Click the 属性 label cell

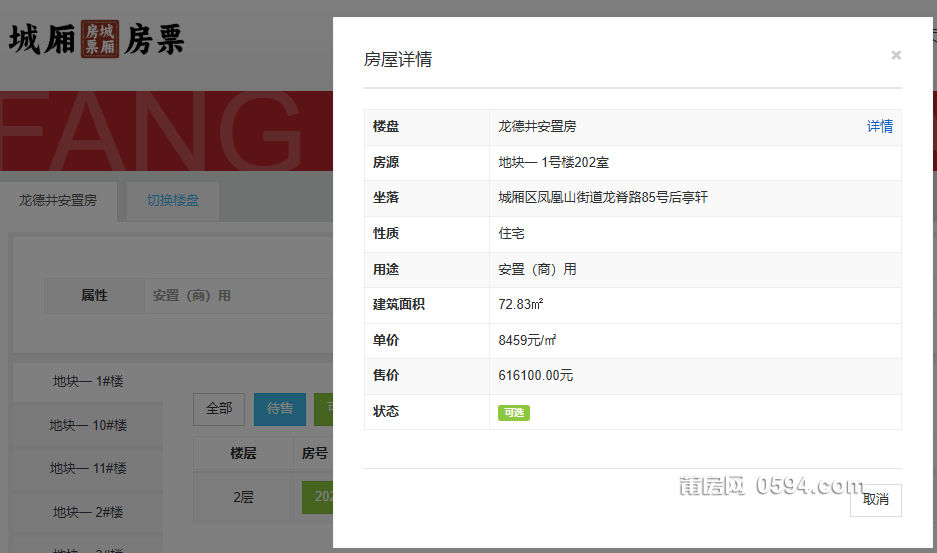(x=94, y=295)
